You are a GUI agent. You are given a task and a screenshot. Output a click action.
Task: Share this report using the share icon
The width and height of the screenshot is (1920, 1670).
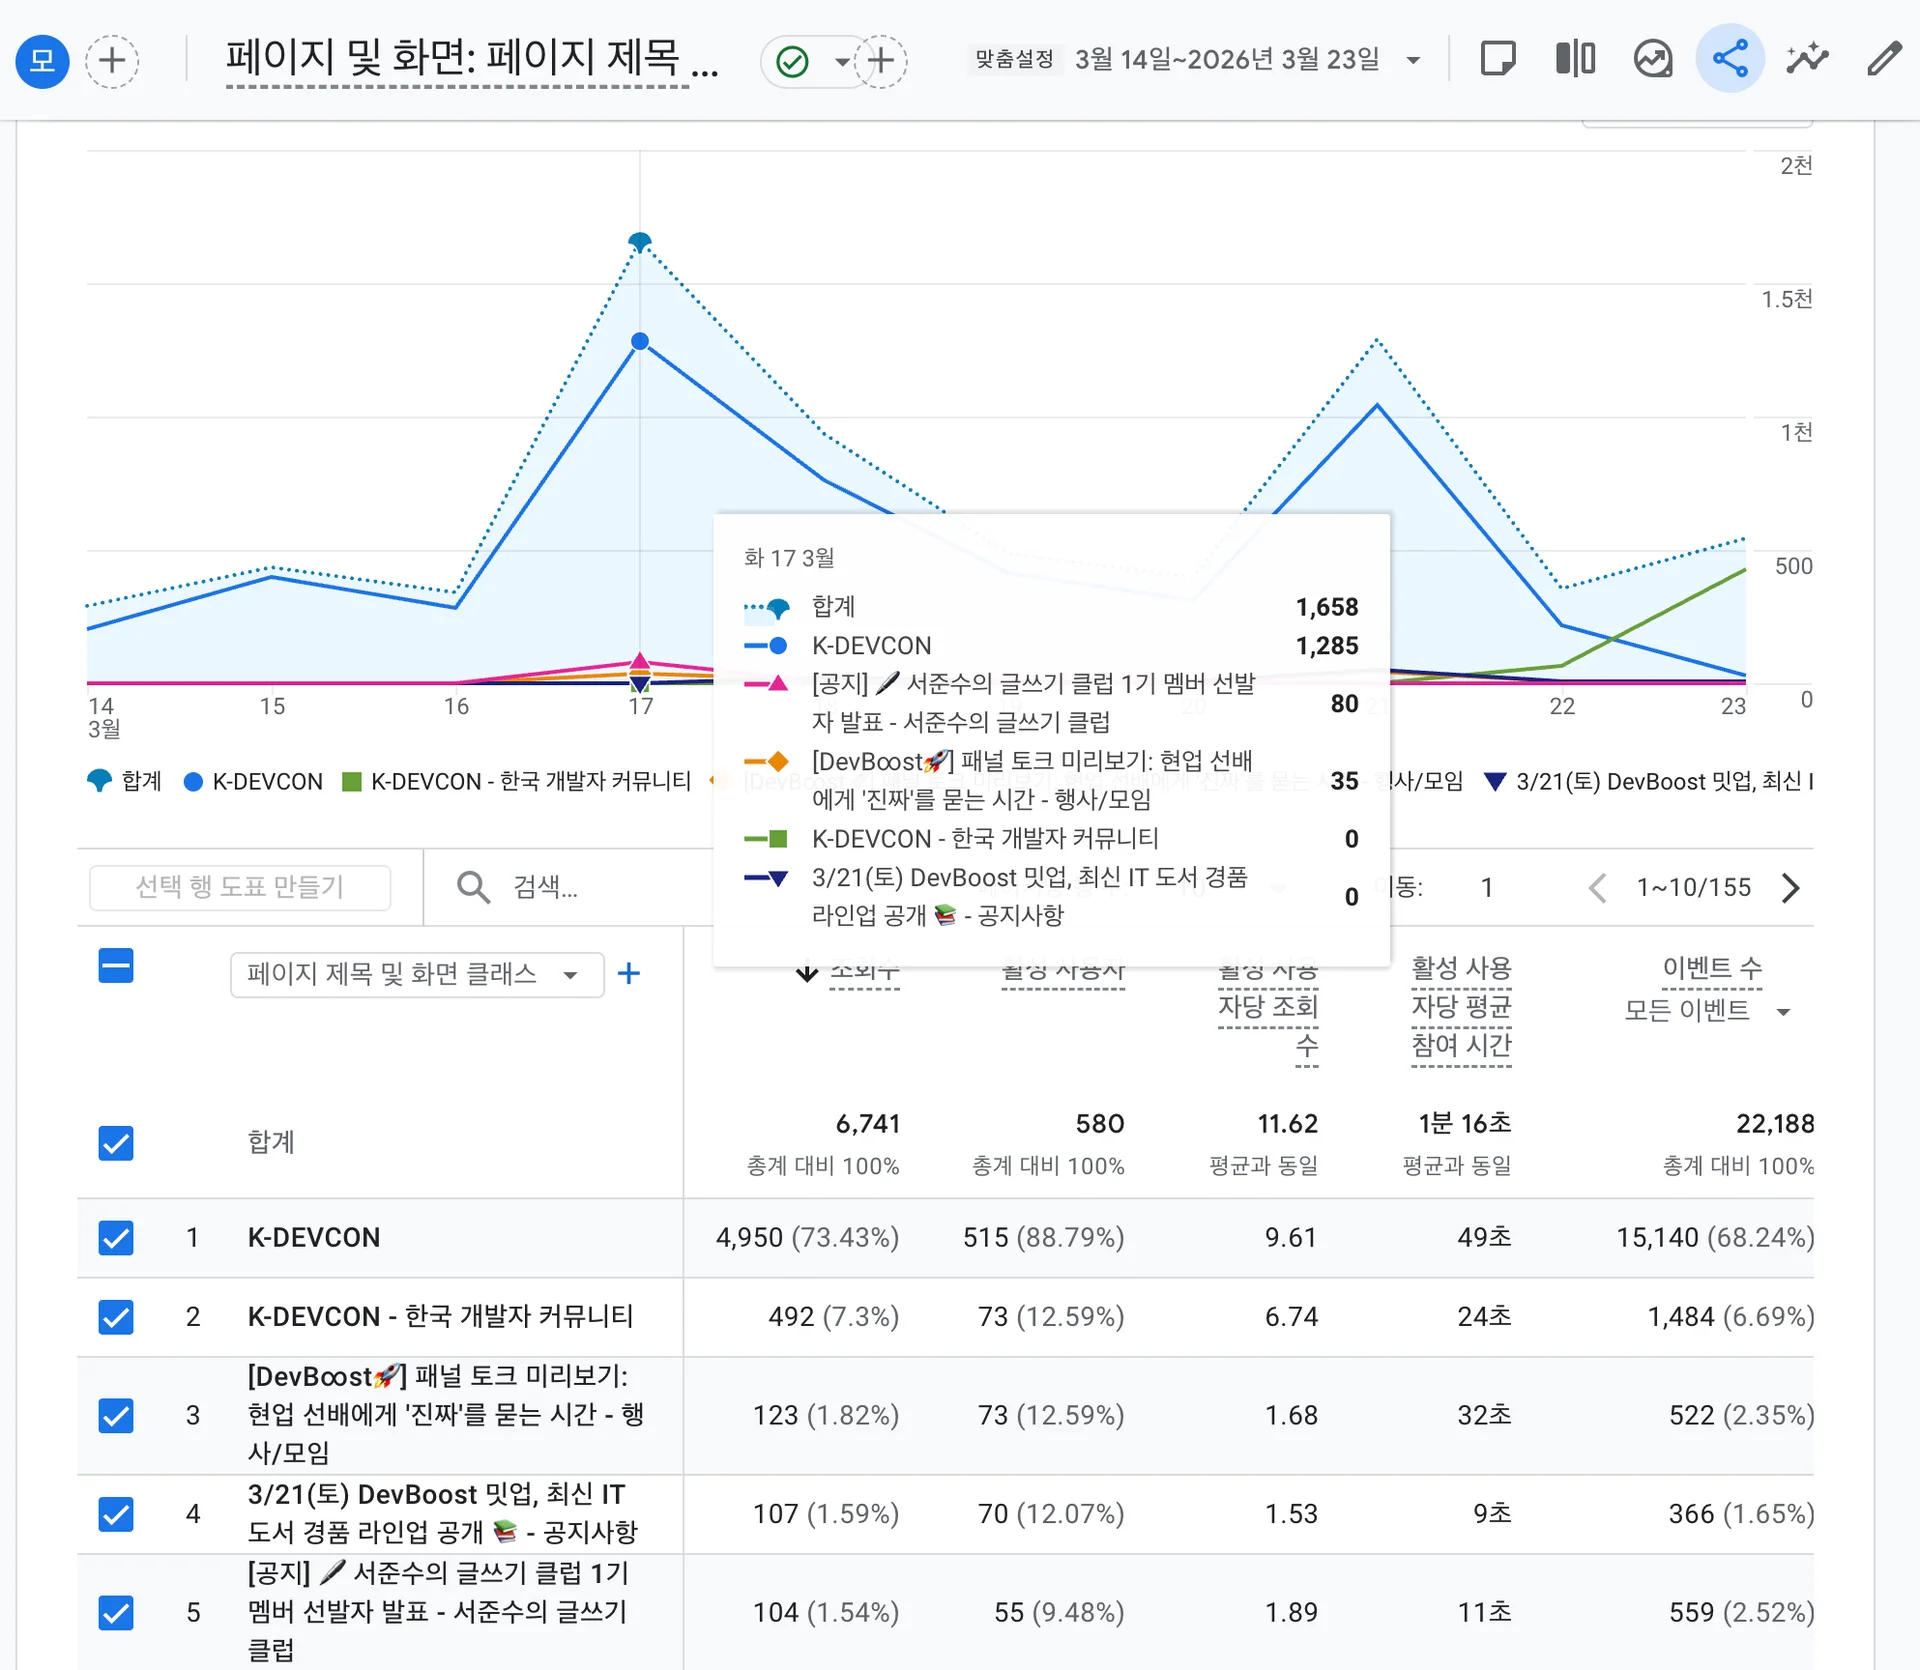pos(1730,59)
